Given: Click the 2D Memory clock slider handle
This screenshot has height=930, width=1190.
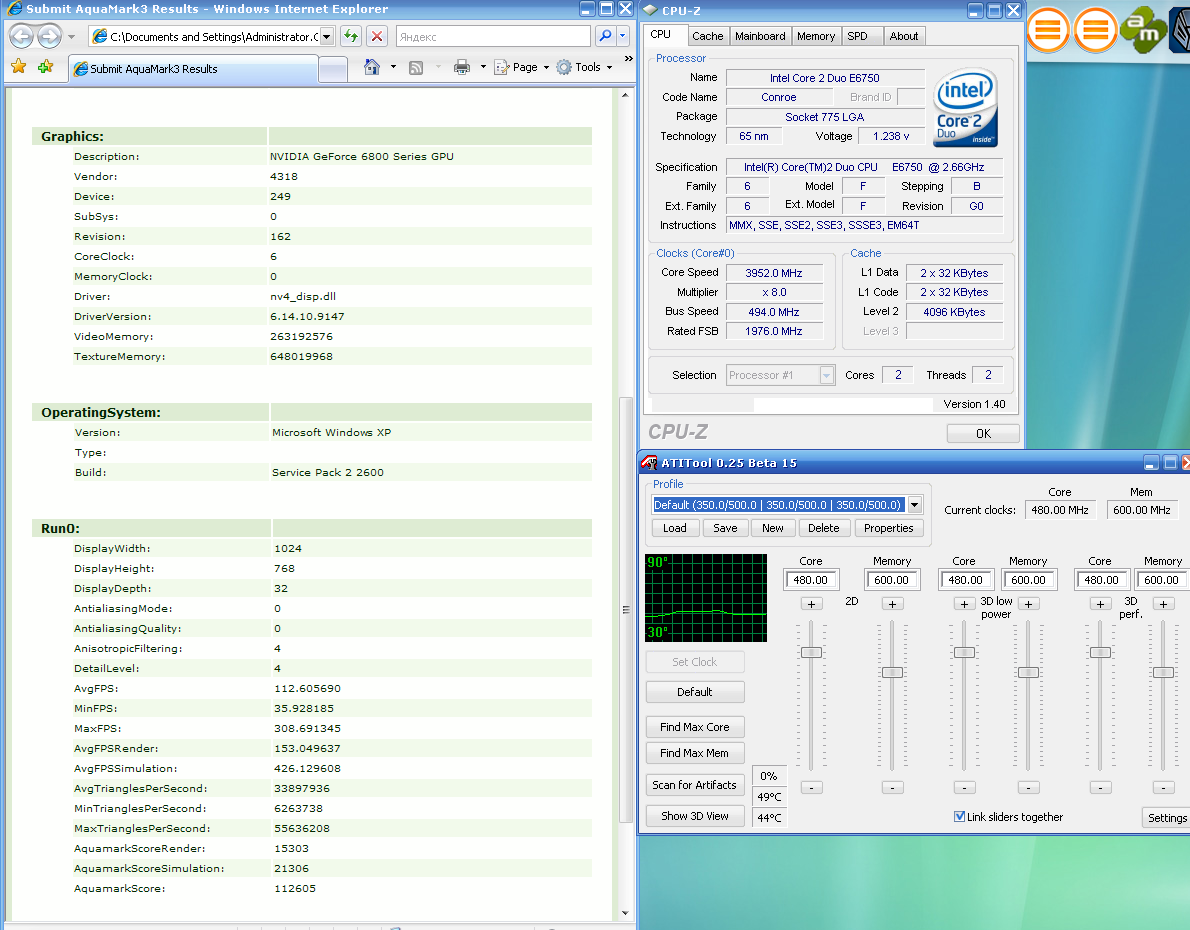Looking at the screenshot, I should (x=892, y=672).
